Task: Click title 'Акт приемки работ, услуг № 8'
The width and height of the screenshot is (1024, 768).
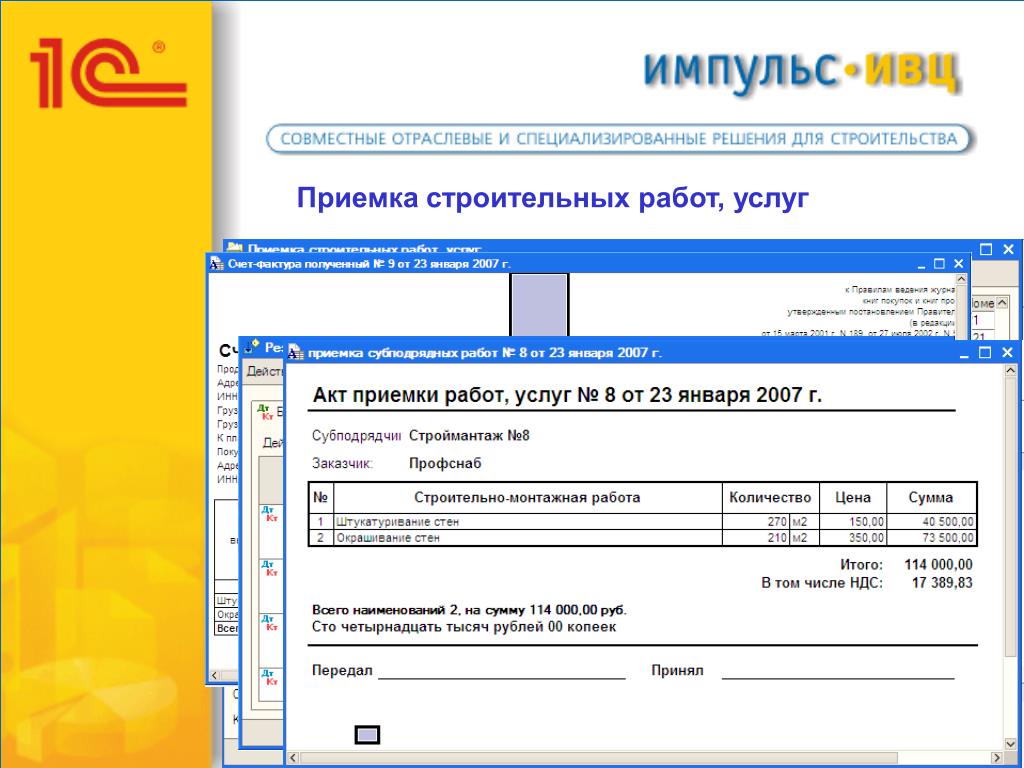Action: 568,395
